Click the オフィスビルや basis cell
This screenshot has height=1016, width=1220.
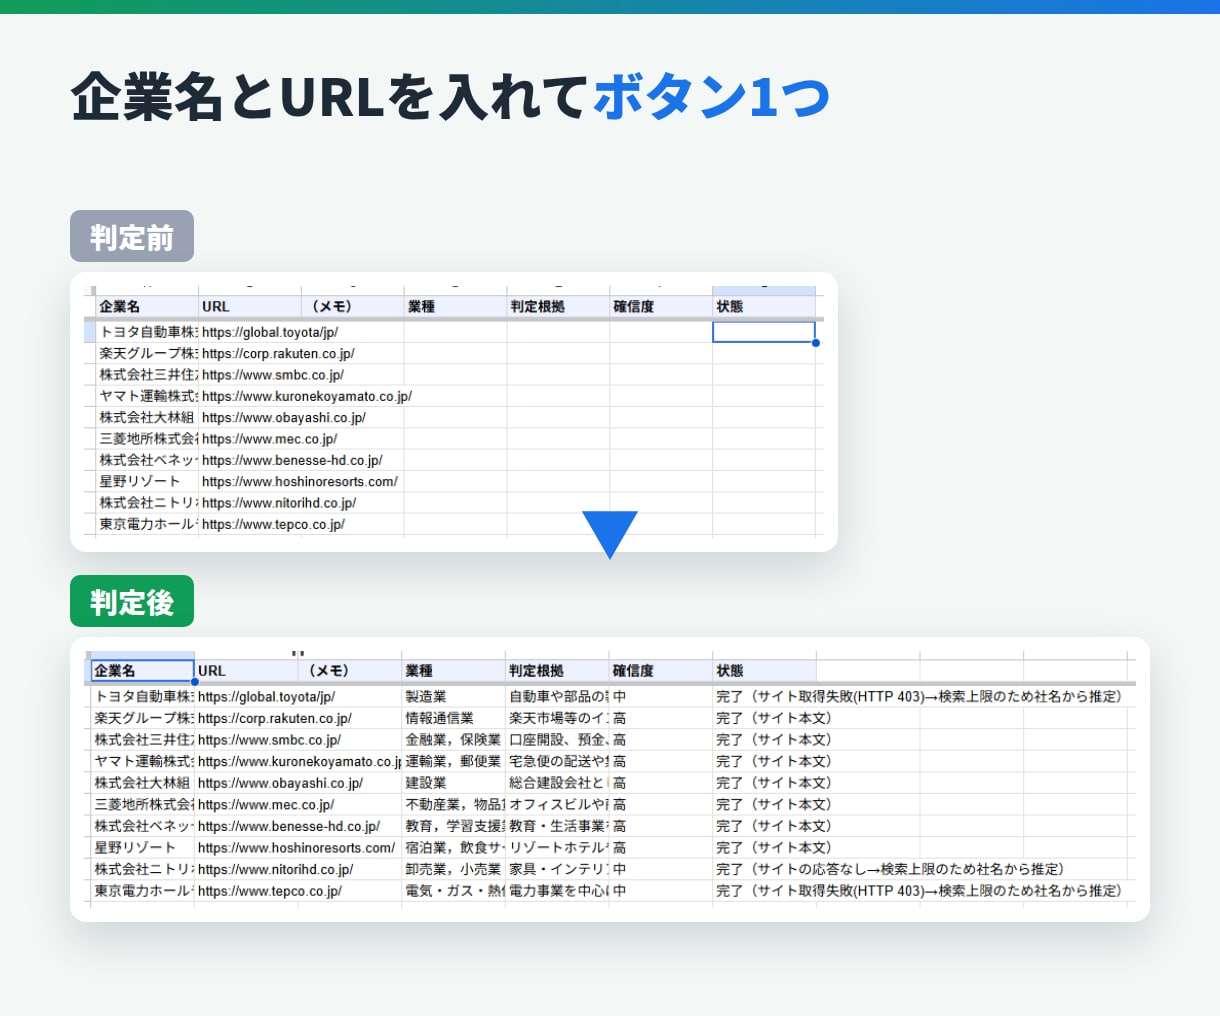click(x=557, y=804)
